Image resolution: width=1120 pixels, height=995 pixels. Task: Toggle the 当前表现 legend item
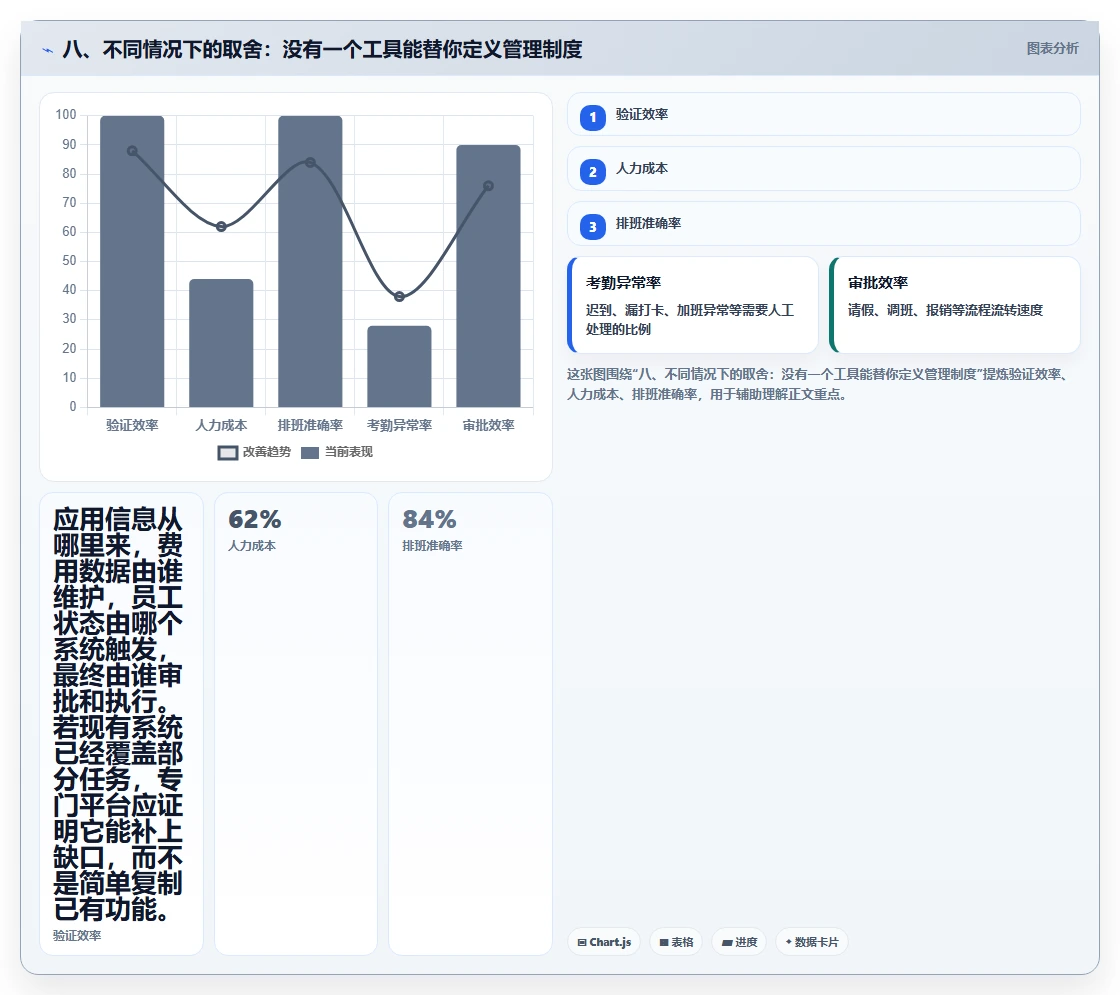click(337, 452)
